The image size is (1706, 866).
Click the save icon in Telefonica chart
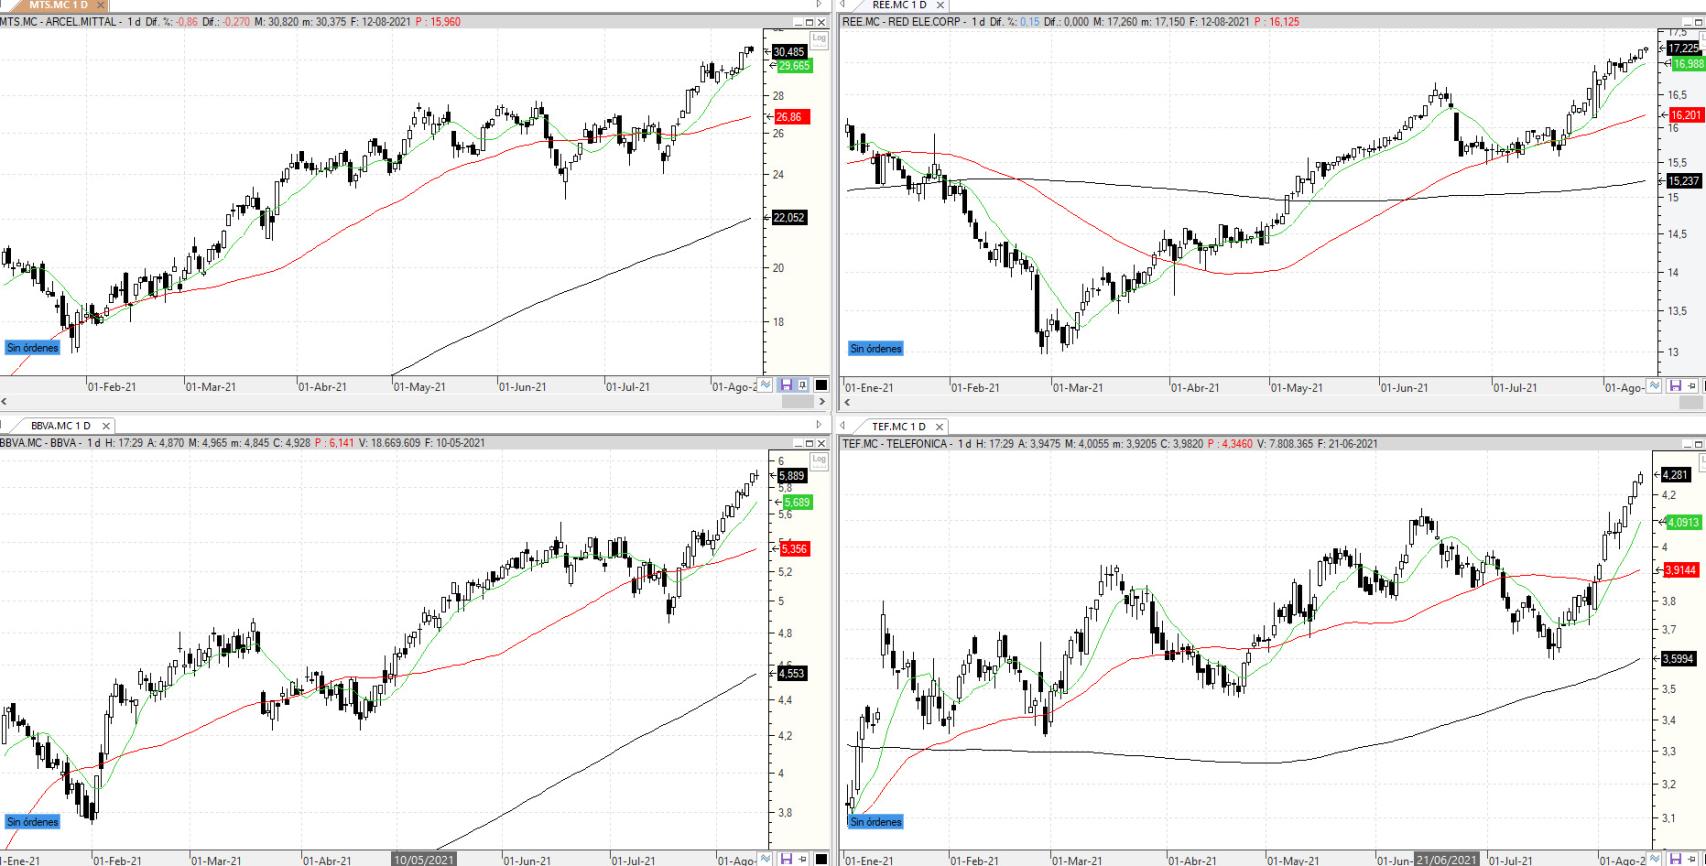(x=1676, y=859)
